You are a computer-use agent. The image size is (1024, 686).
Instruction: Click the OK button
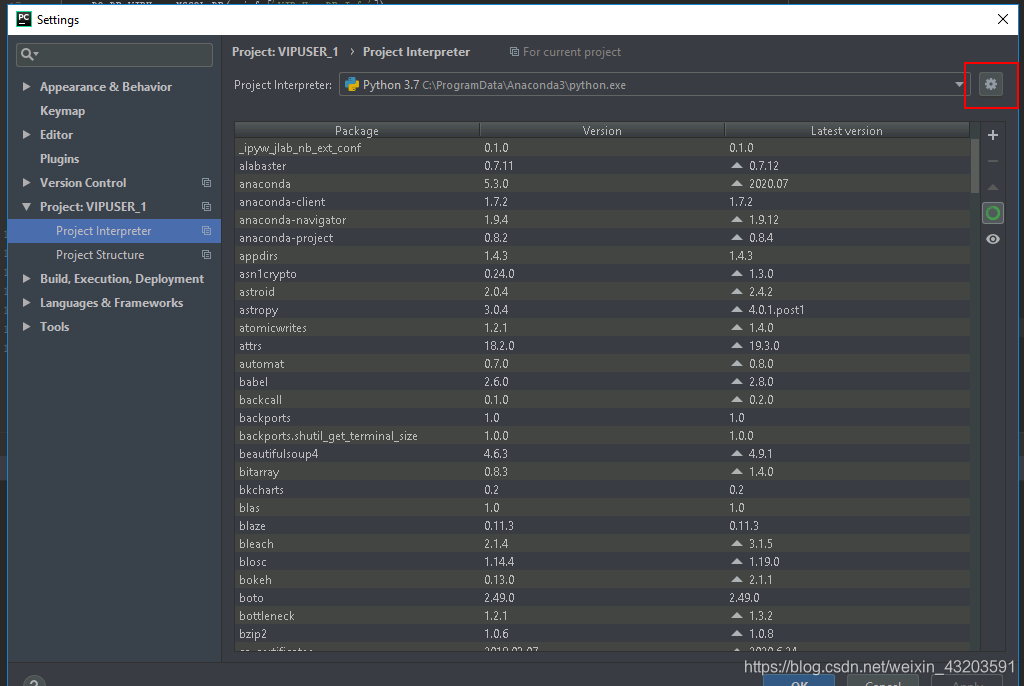click(x=799, y=681)
